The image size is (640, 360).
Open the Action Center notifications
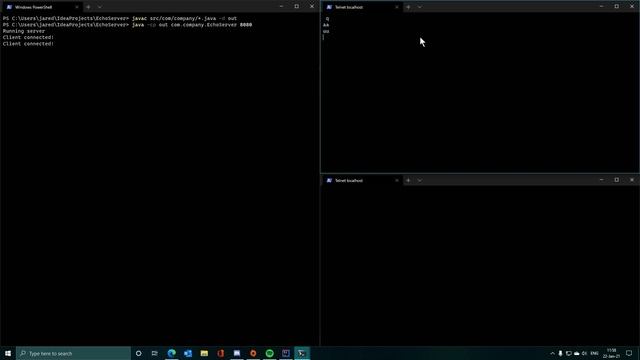pyautogui.click(x=629, y=353)
